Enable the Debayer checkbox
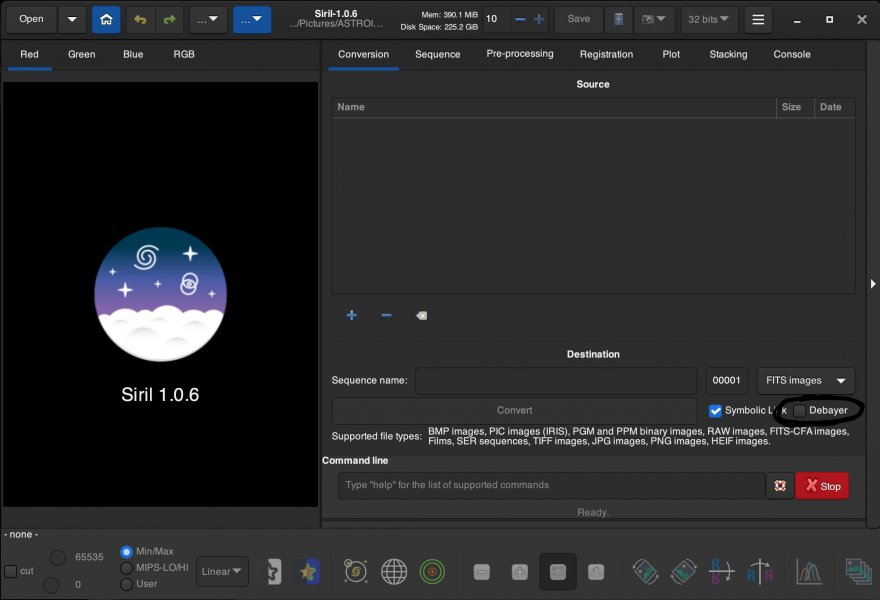The height and width of the screenshot is (600, 880). (799, 411)
